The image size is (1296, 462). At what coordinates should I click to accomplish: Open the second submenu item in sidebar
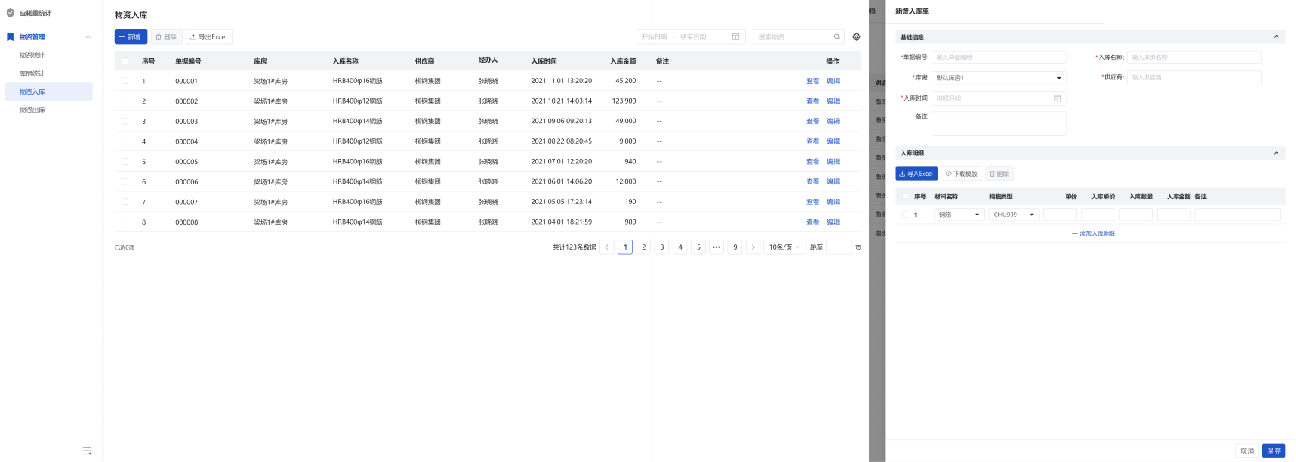click(33, 73)
